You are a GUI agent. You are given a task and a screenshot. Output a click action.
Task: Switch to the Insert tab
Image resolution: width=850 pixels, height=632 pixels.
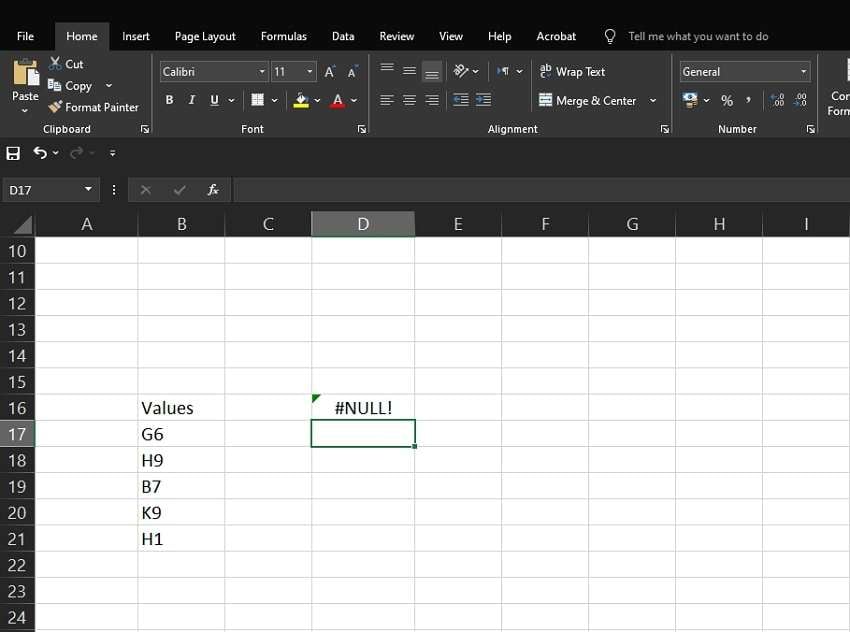coord(136,36)
